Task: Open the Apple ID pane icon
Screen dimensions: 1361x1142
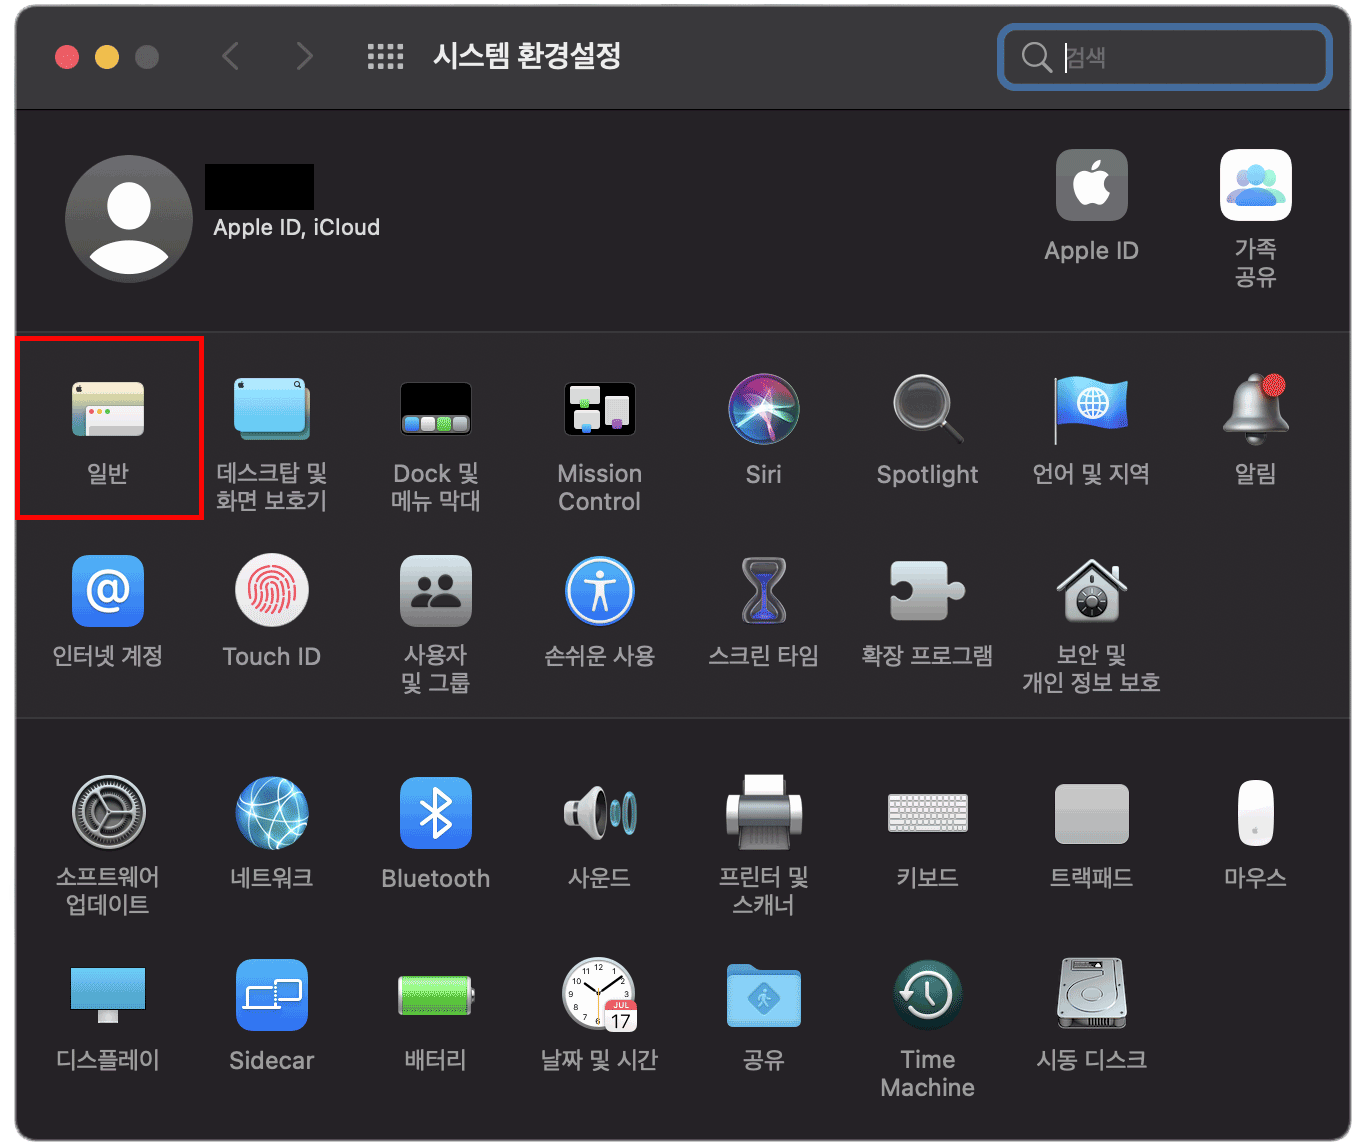Action: (x=1091, y=185)
